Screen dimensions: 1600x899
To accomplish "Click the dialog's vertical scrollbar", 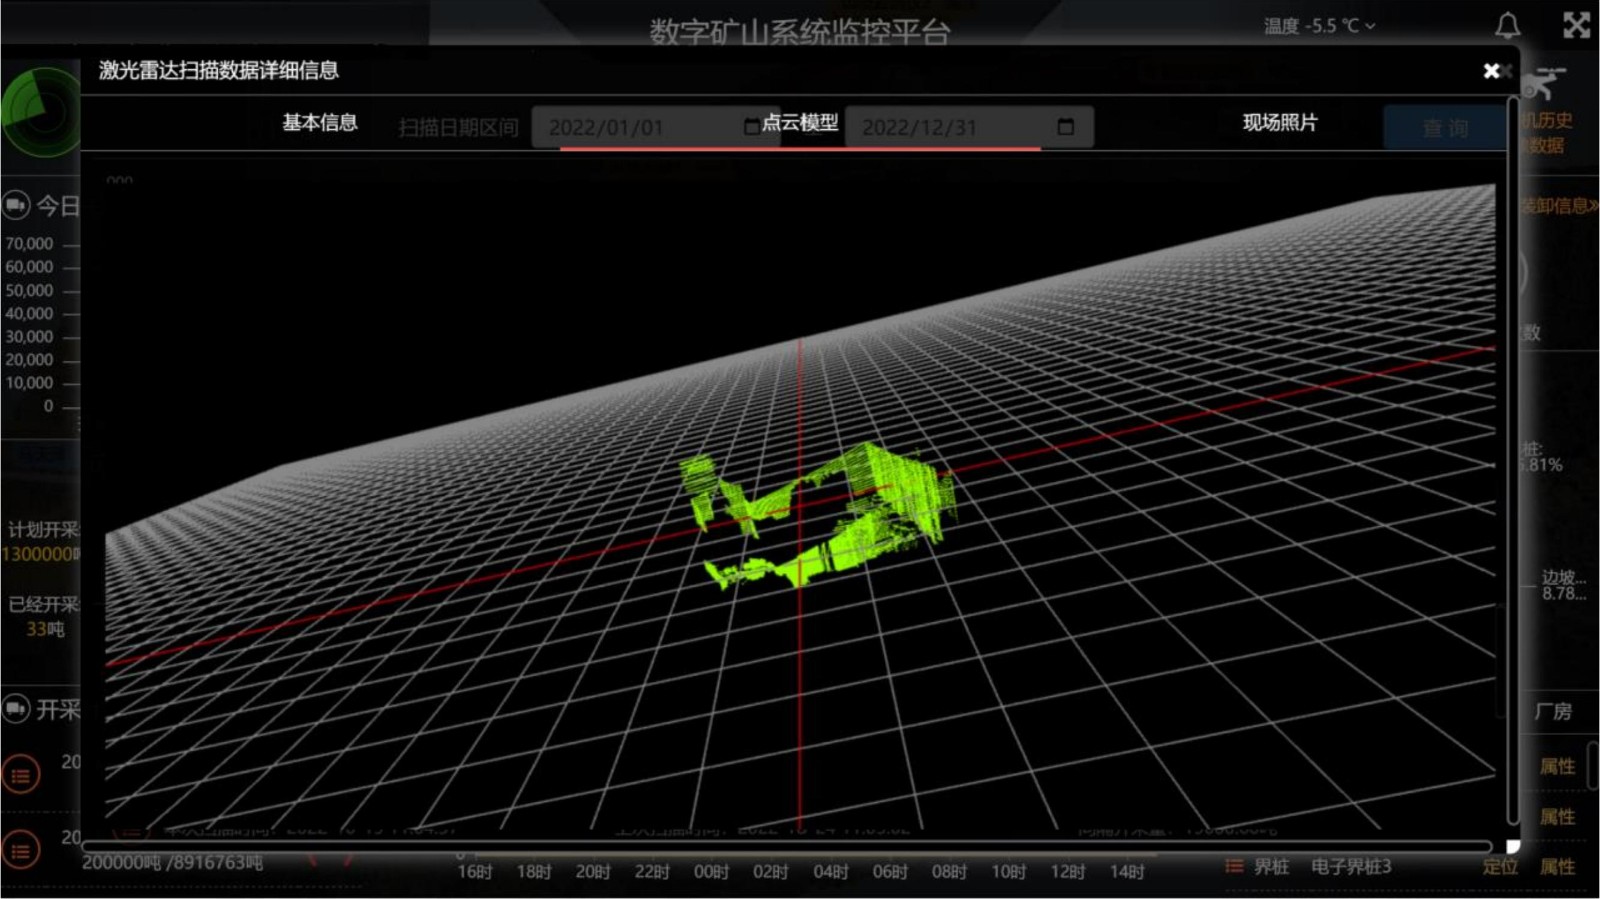I will click(x=1512, y=450).
